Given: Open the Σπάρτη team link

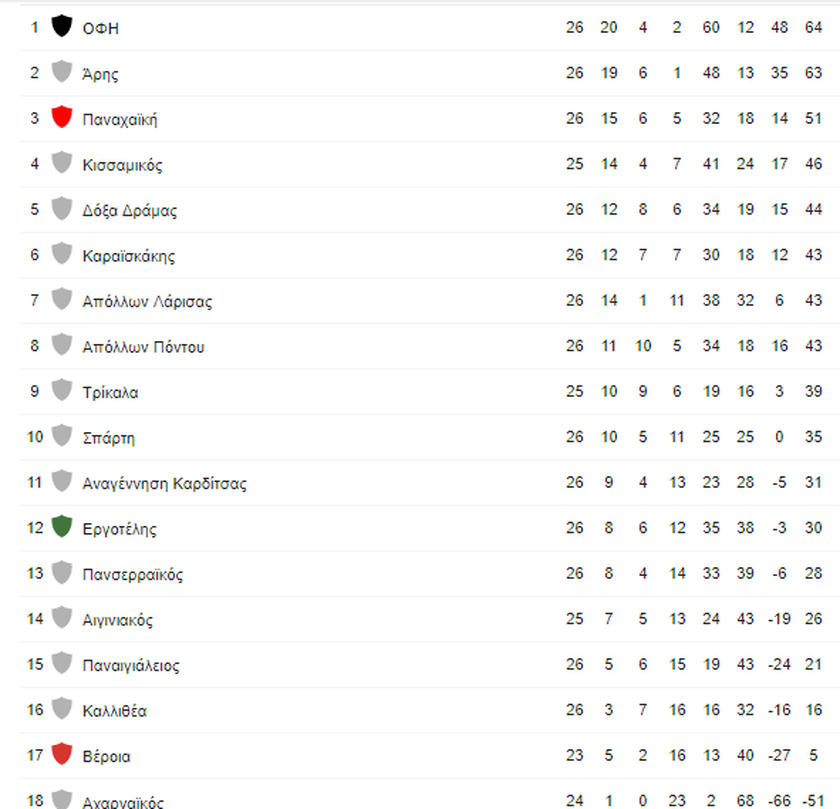Looking at the screenshot, I should click(109, 438).
